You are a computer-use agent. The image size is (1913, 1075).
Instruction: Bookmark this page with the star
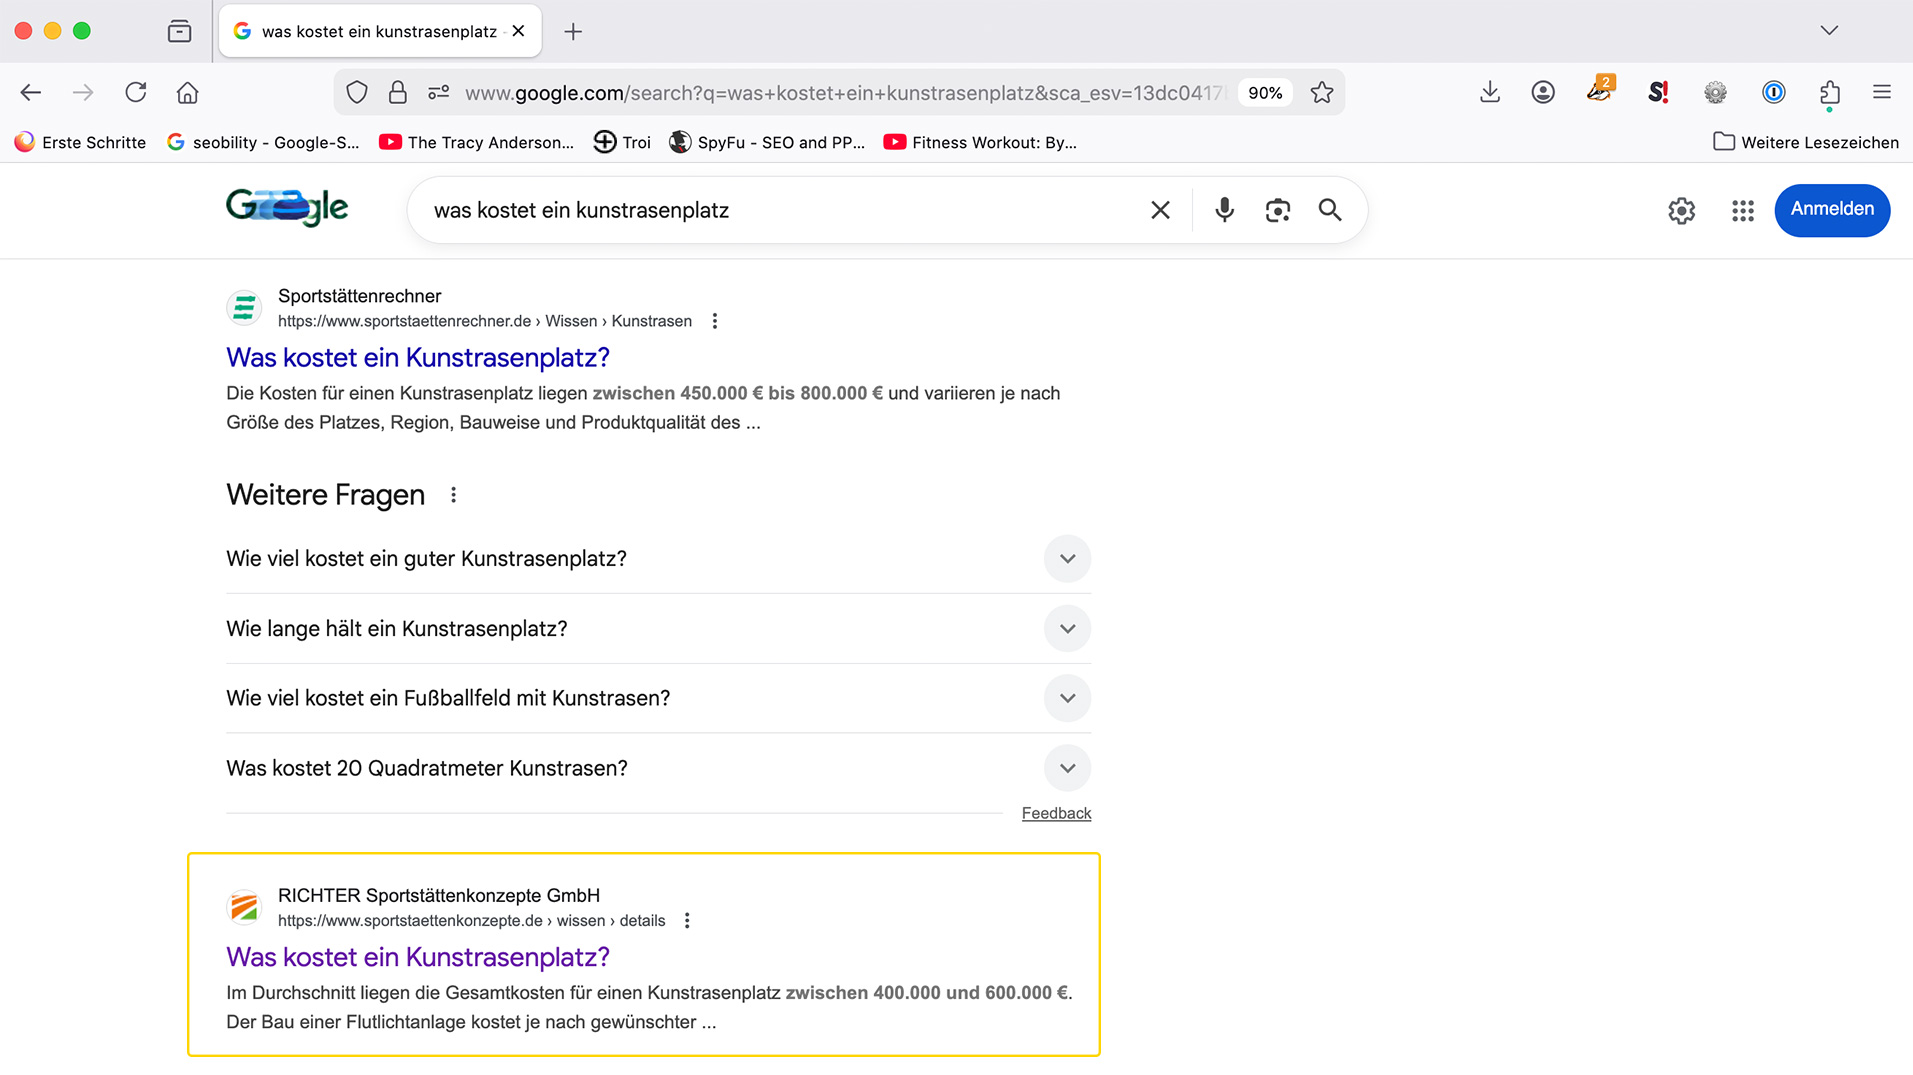tap(1322, 93)
